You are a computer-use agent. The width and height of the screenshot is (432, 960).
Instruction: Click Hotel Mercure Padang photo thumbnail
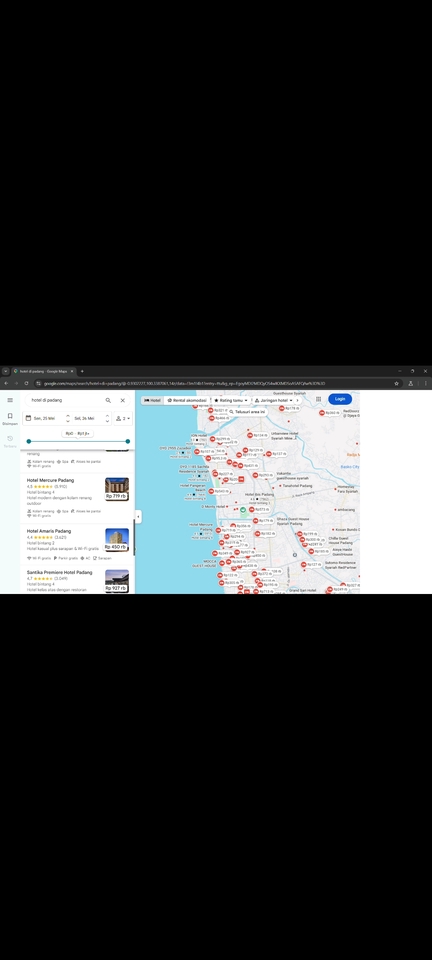point(117,489)
